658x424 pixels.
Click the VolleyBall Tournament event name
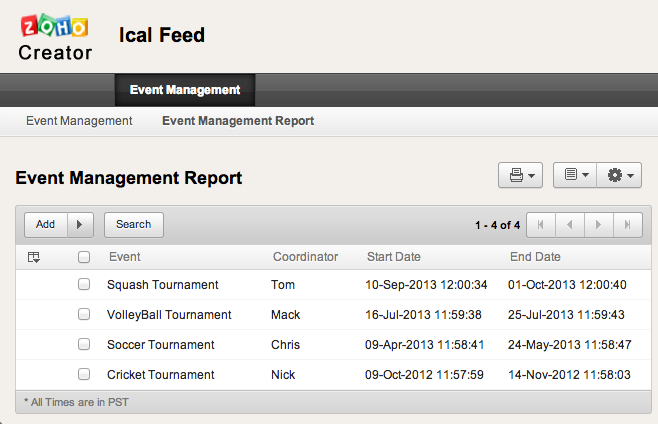tap(169, 315)
